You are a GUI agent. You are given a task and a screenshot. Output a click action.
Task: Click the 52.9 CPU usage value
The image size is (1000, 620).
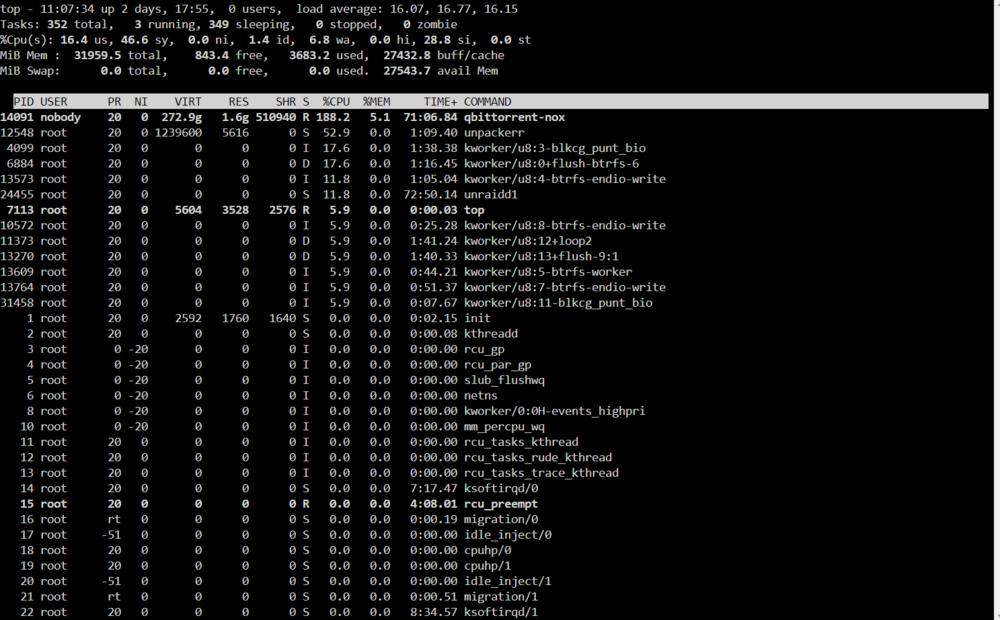(336, 133)
